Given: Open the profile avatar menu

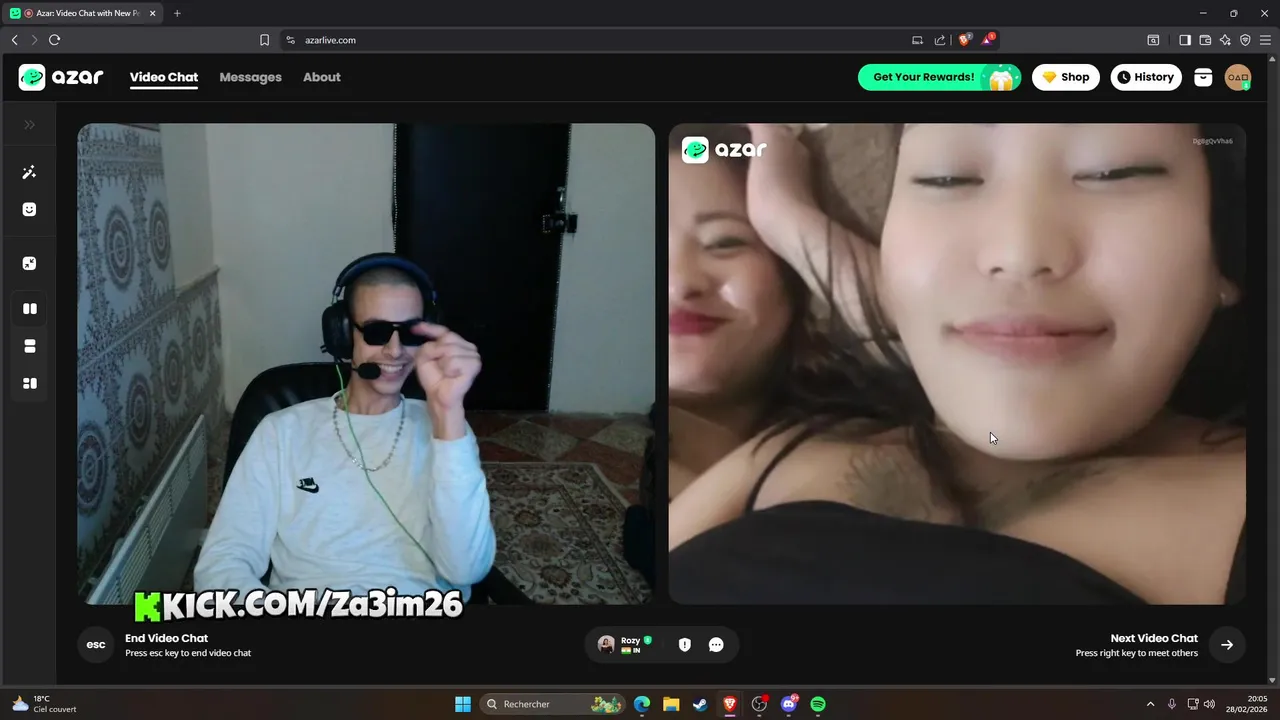Looking at the screenshot, I should coord(1238,77).
